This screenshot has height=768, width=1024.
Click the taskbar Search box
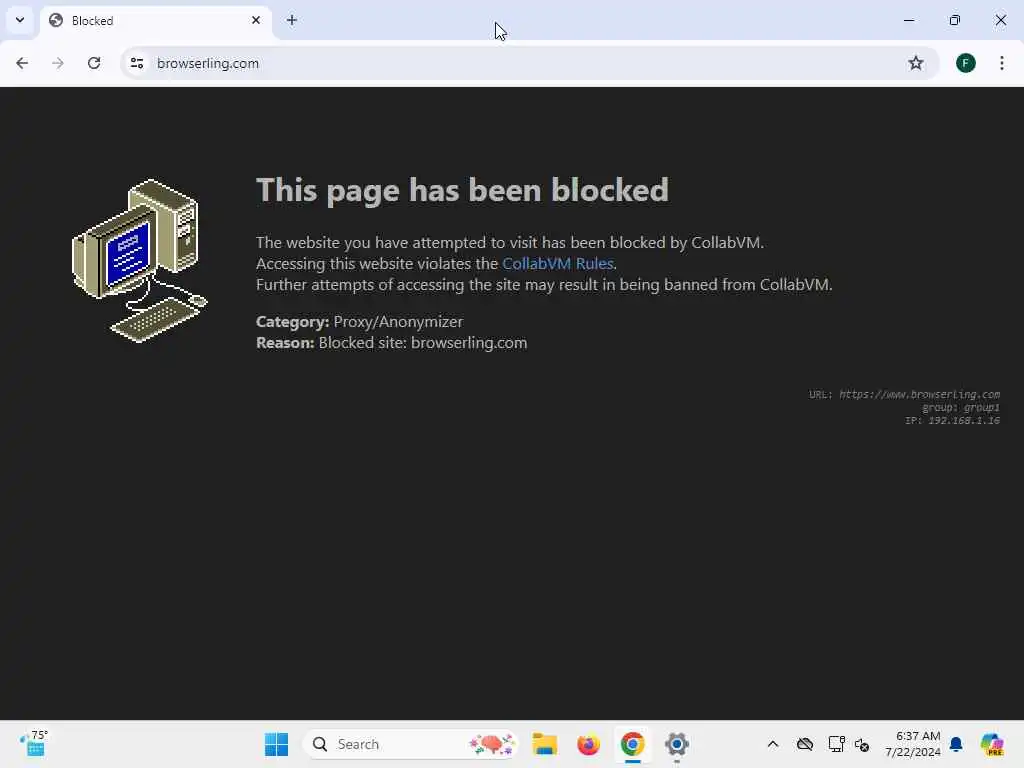pyautogui.click(x=411, y=744)
